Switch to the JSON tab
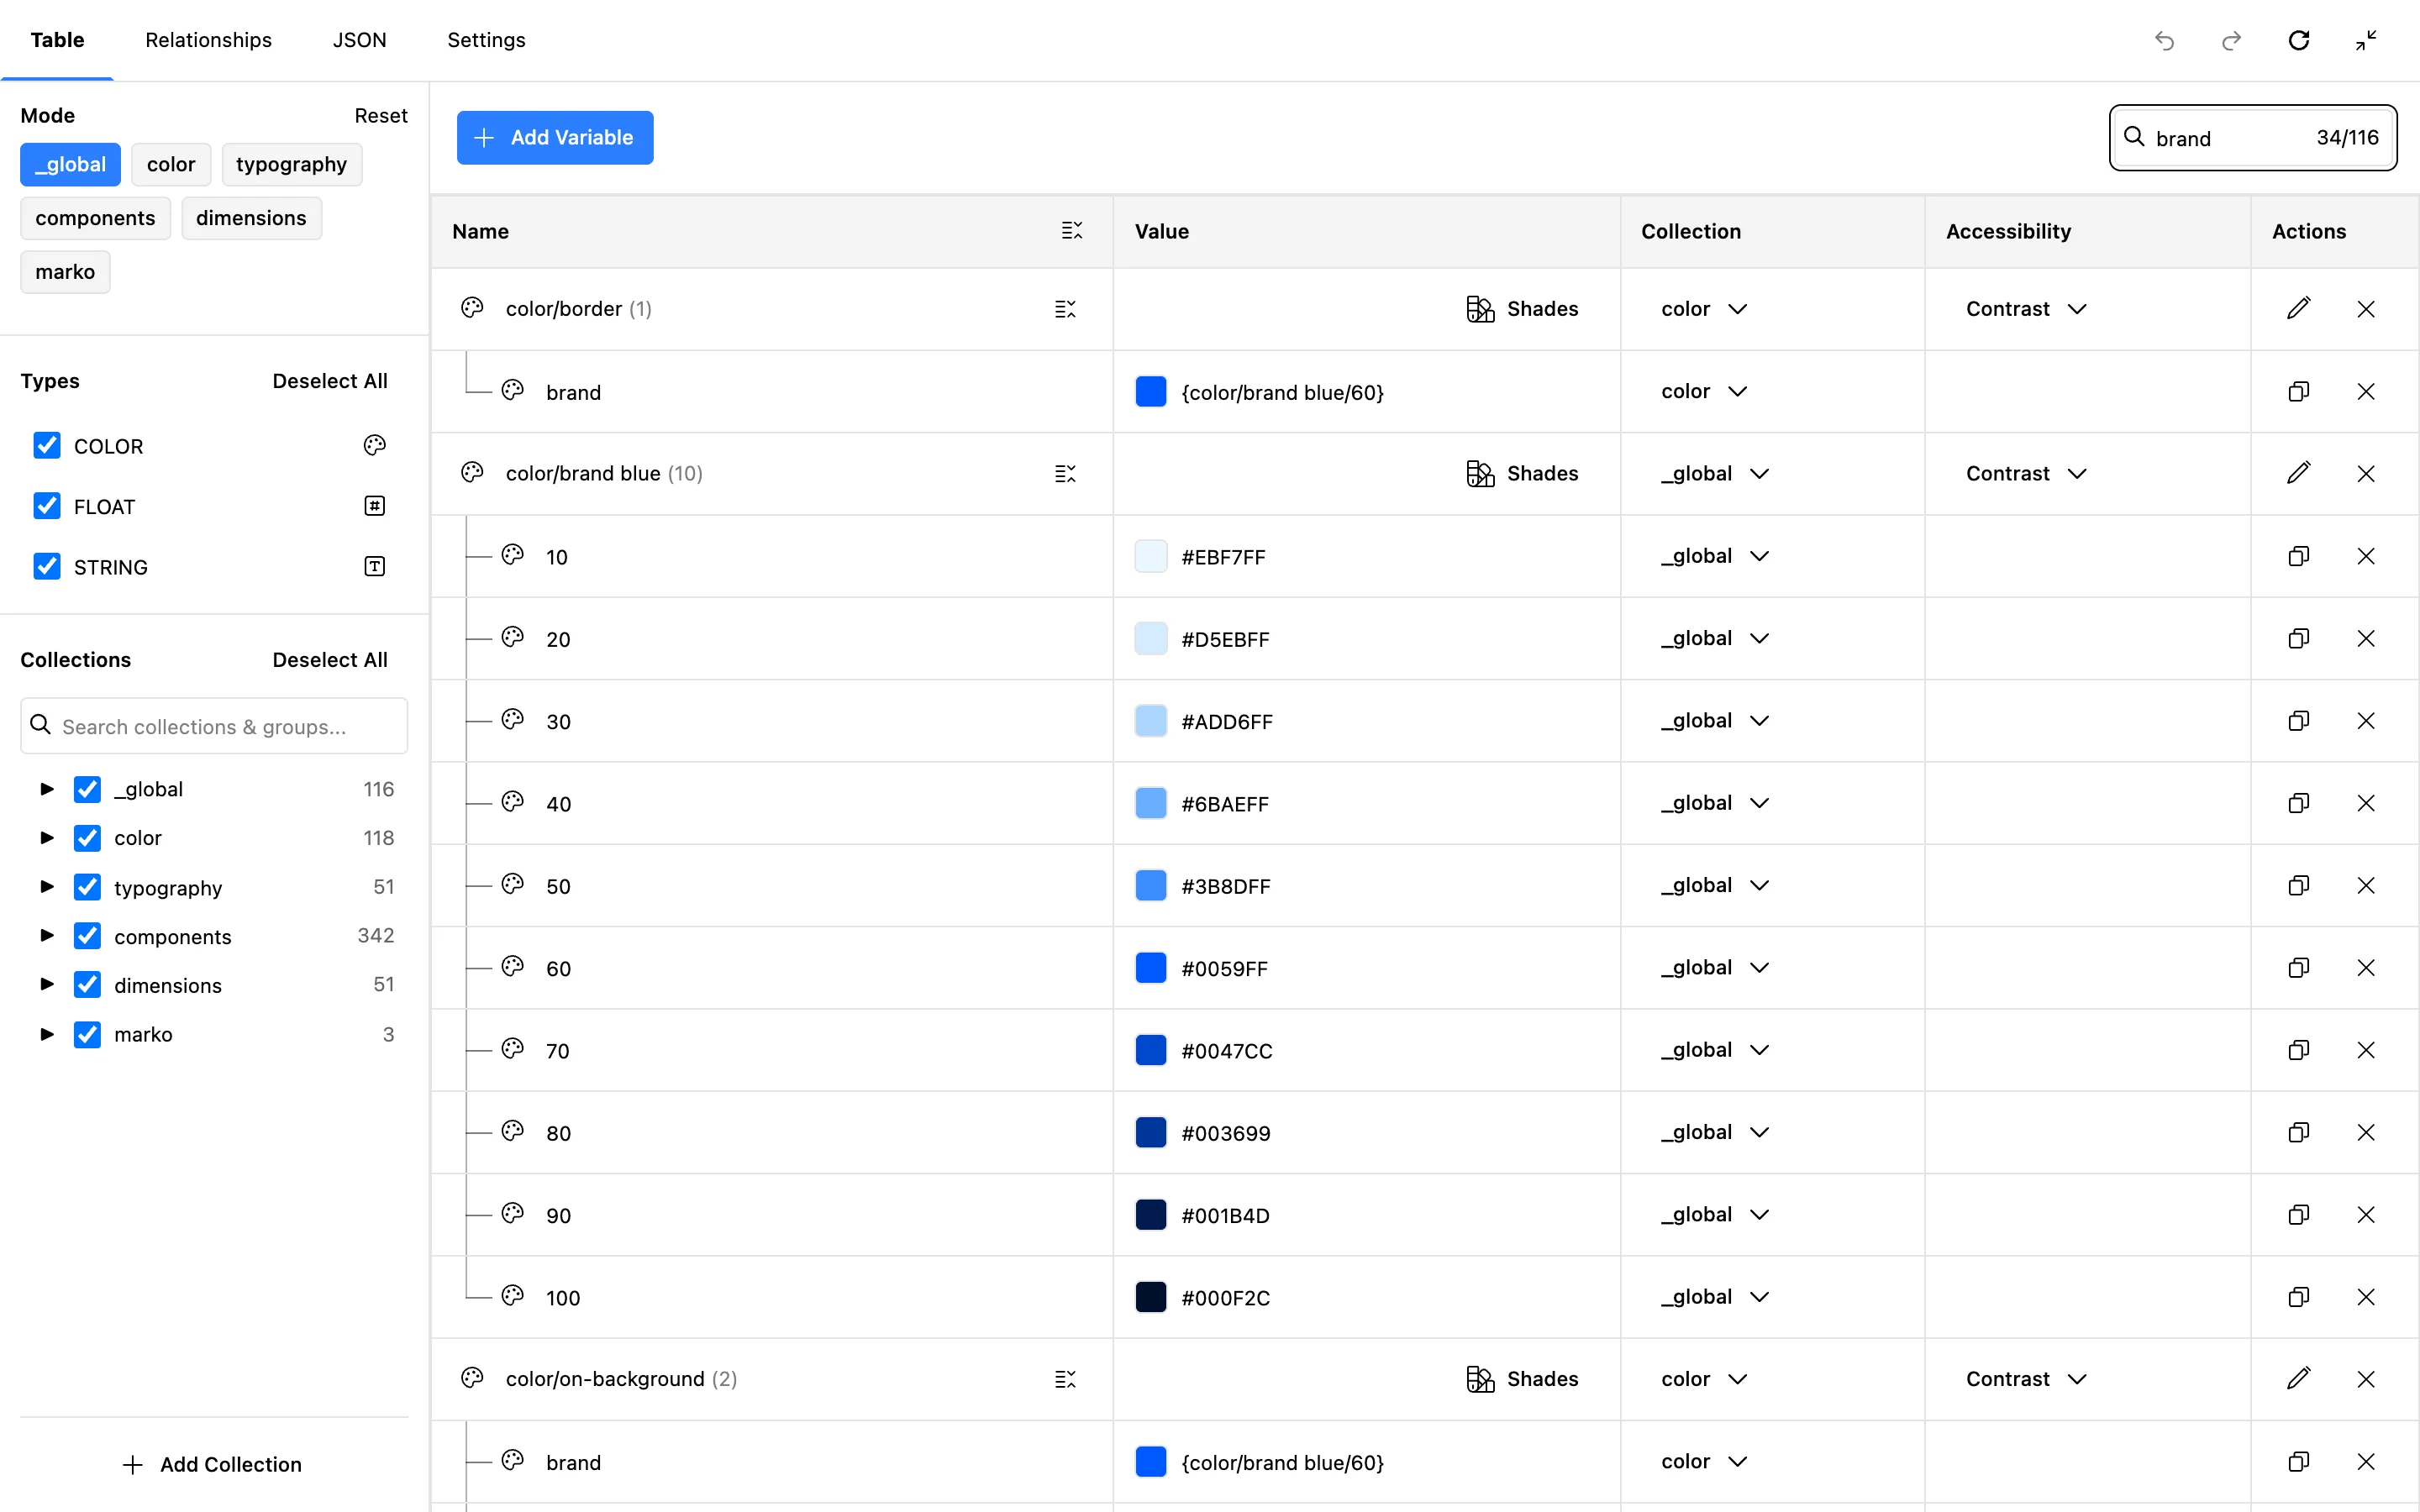 click(x=359, y=40)
